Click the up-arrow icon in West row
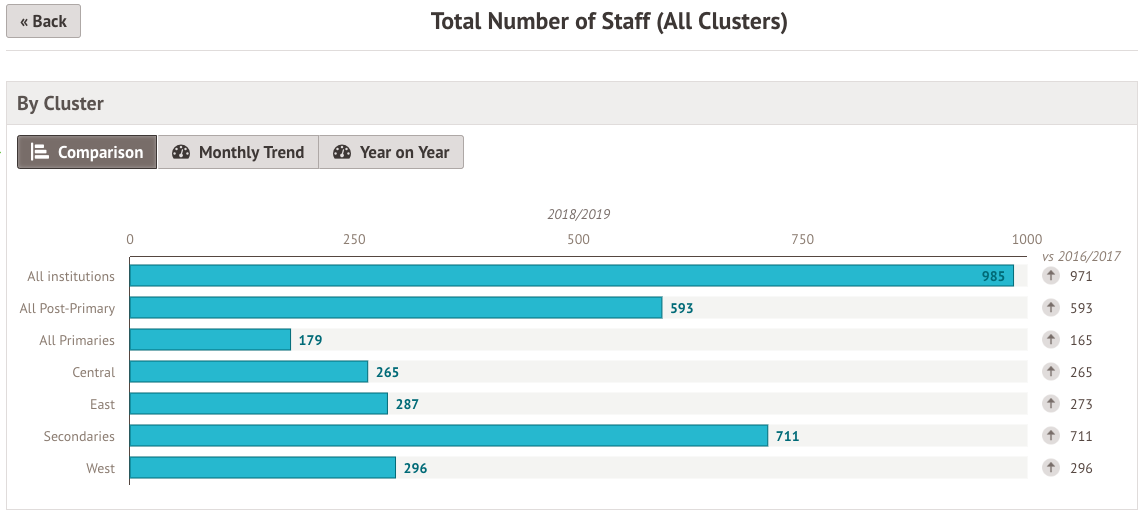This screenshot has height=518, width=1148. point(1050,468)
